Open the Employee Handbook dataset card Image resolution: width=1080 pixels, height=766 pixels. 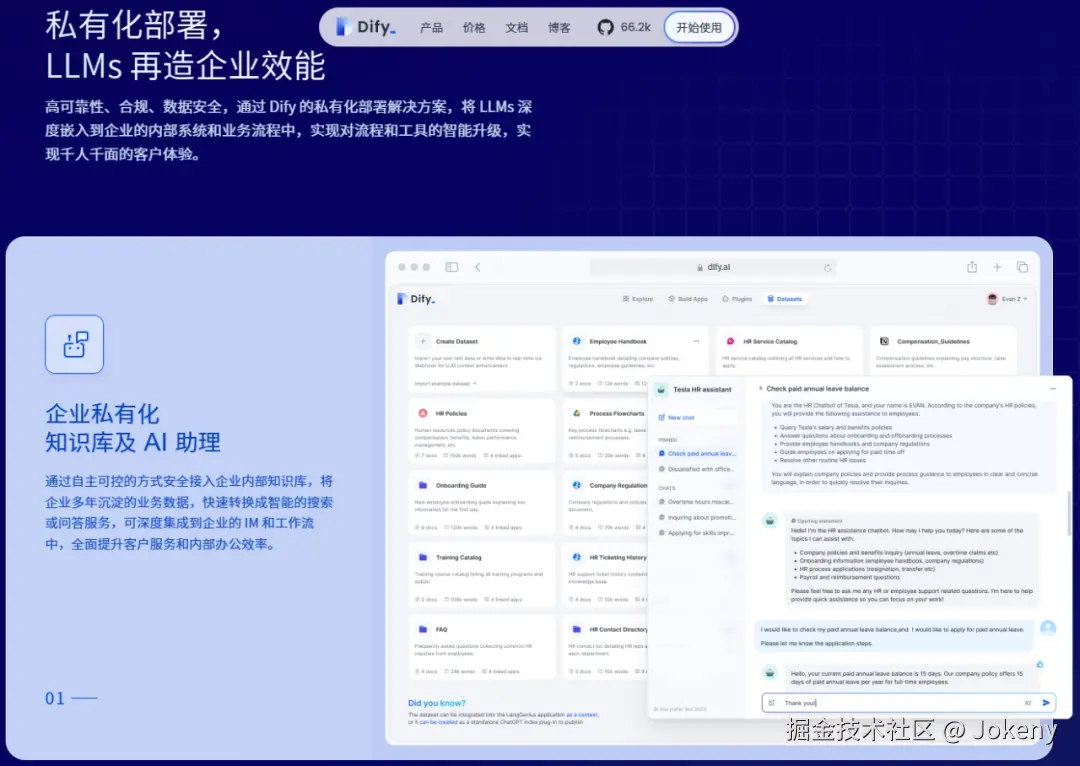pyautogui.click(x=634, y=360)
